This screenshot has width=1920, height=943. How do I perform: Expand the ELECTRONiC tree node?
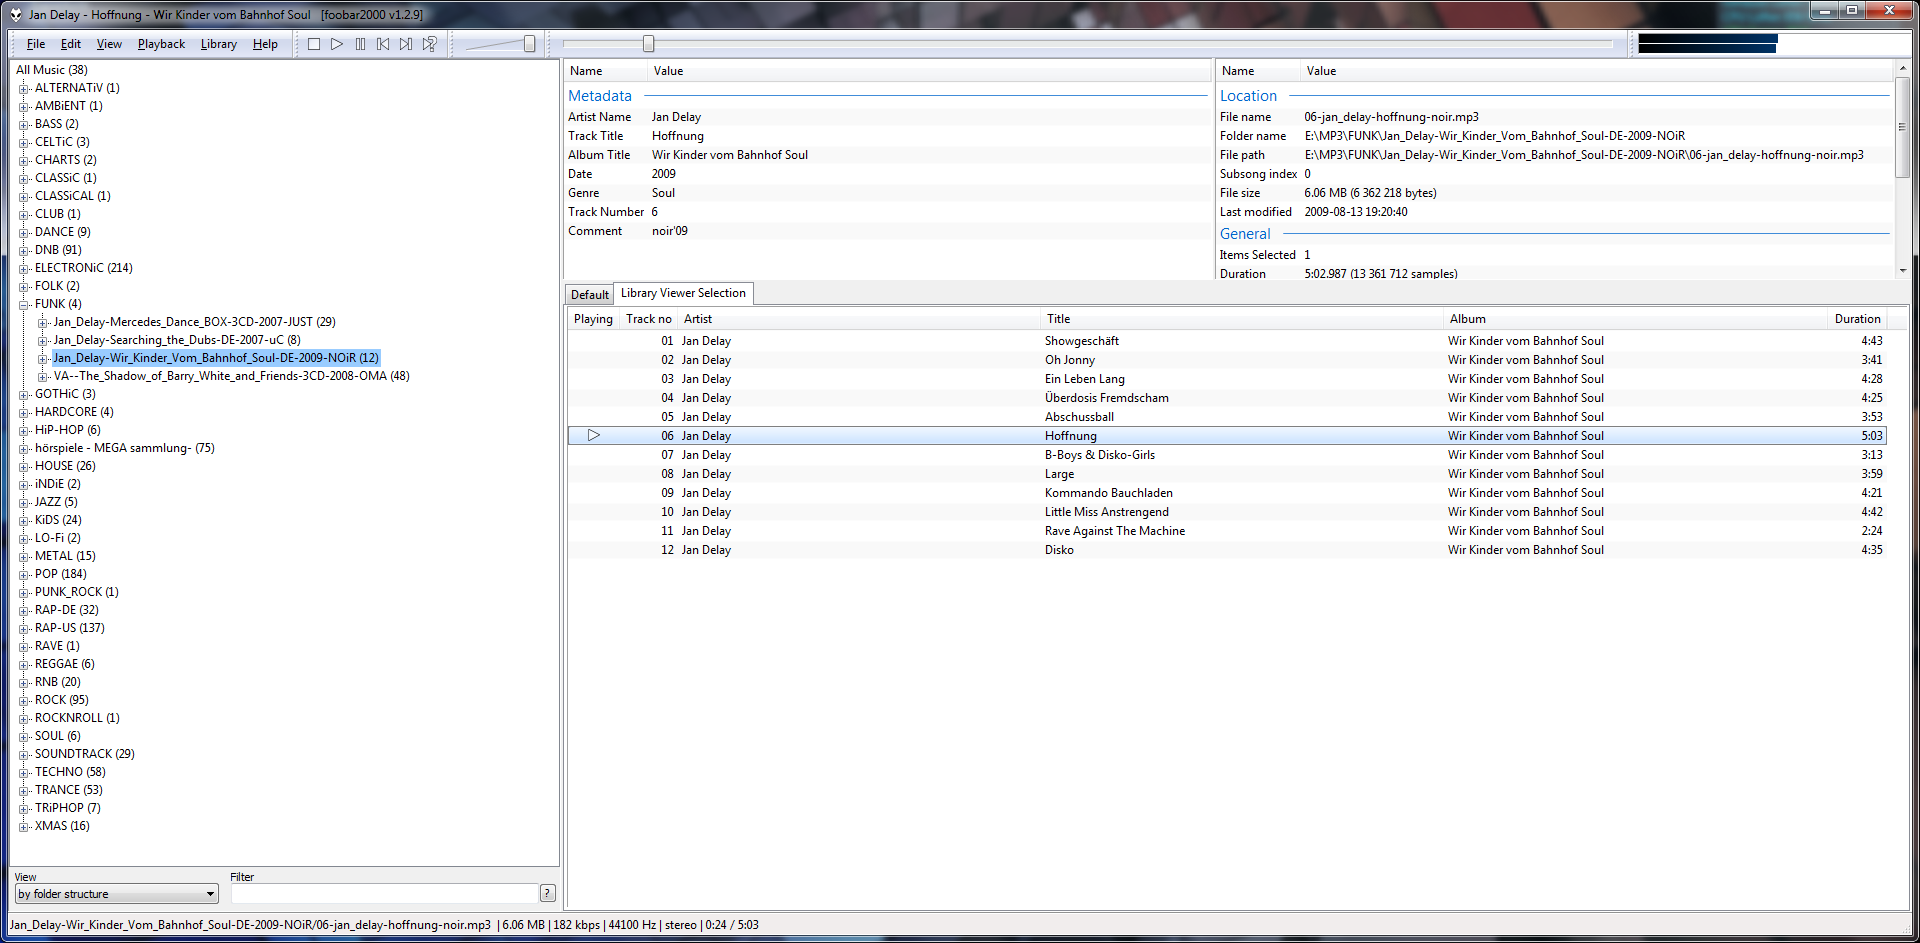coord(24,268)
